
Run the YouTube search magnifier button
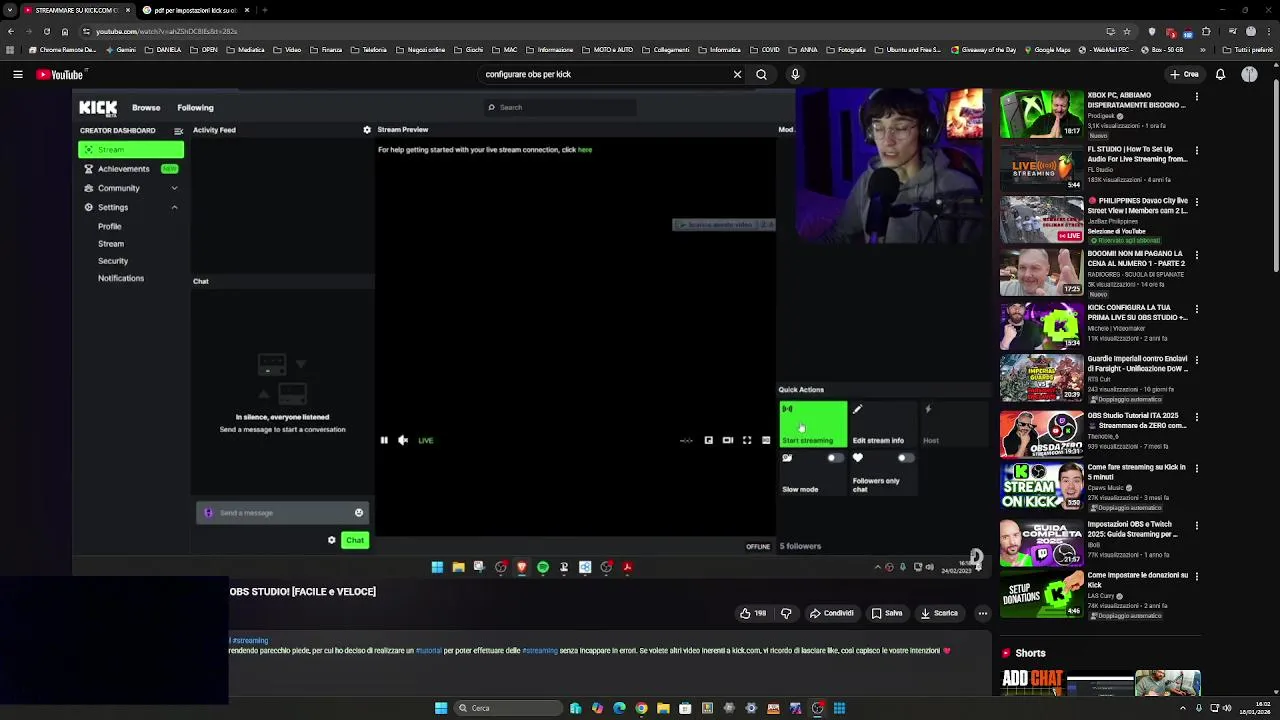(x=762, y=74)
